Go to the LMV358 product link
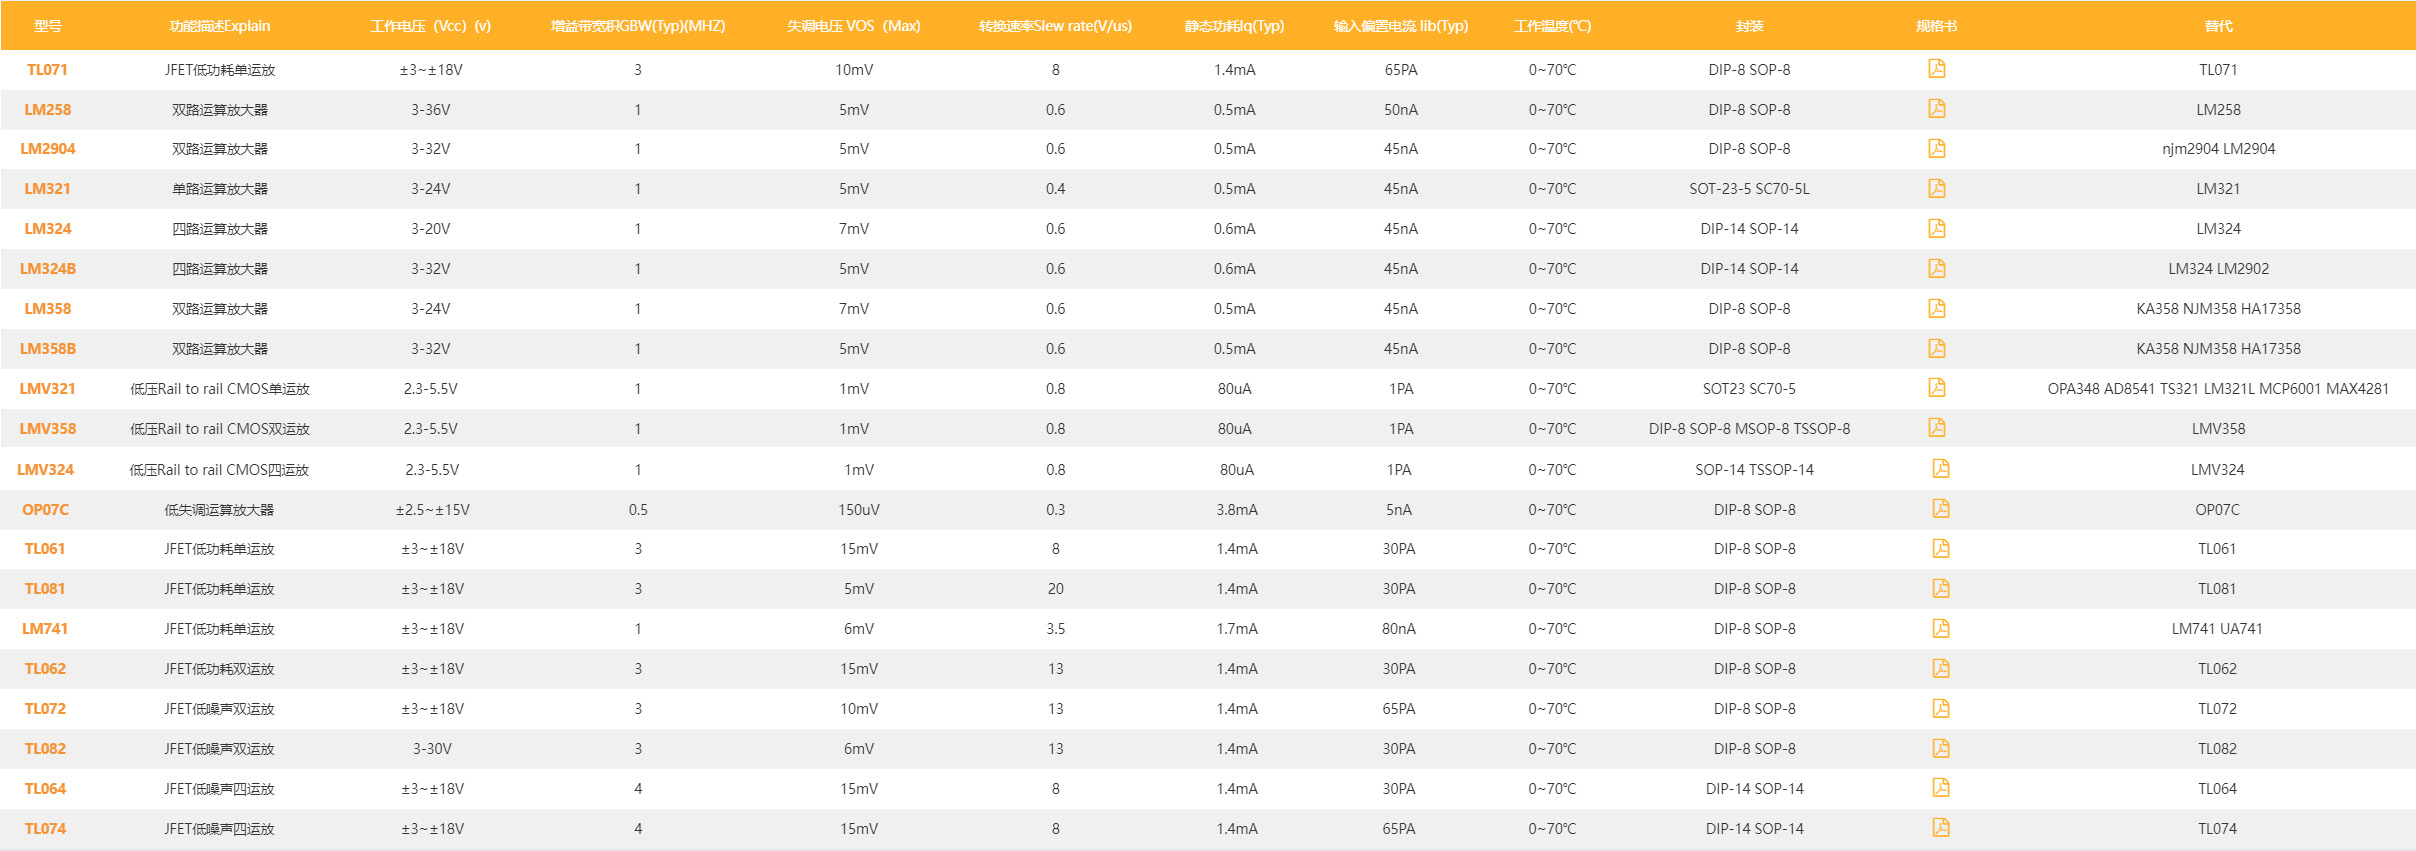Viewport: 2416px width, 851px height. pos(47,429)
